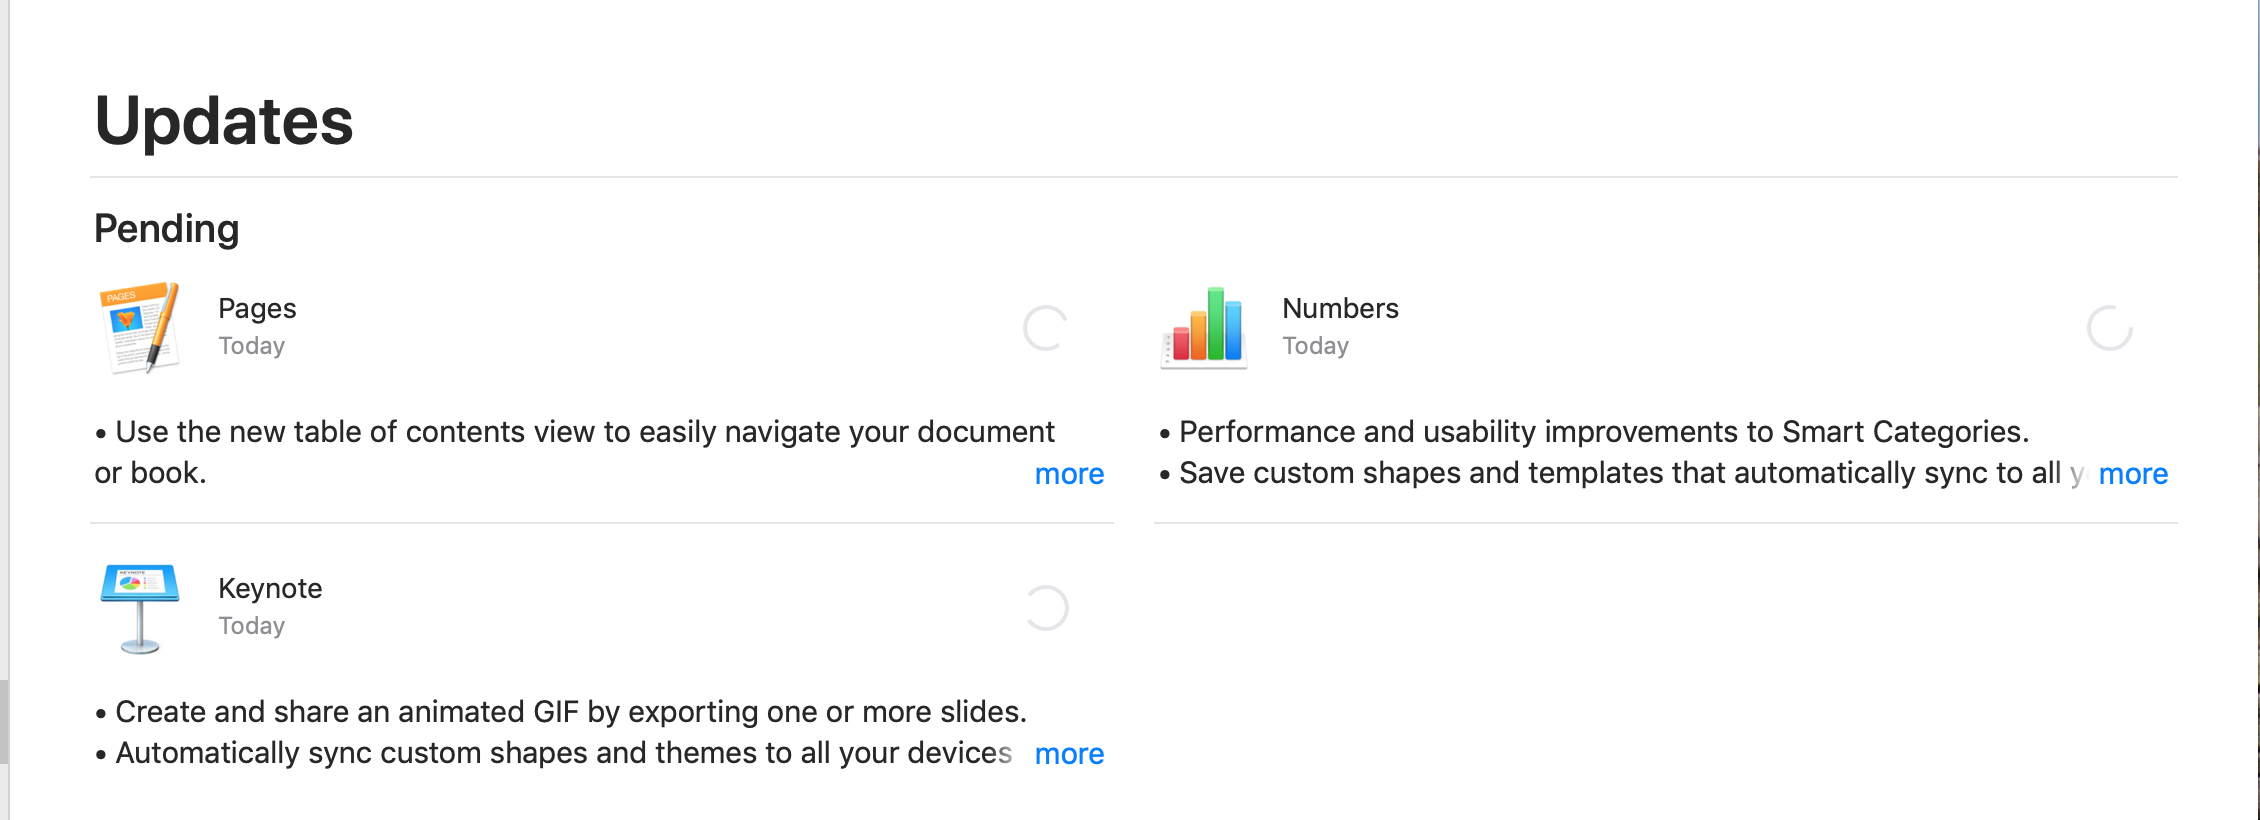Viewport: 2260px width, 820px height.
Task: Expand Numbers release notes with more
Action: (2133, 474)
